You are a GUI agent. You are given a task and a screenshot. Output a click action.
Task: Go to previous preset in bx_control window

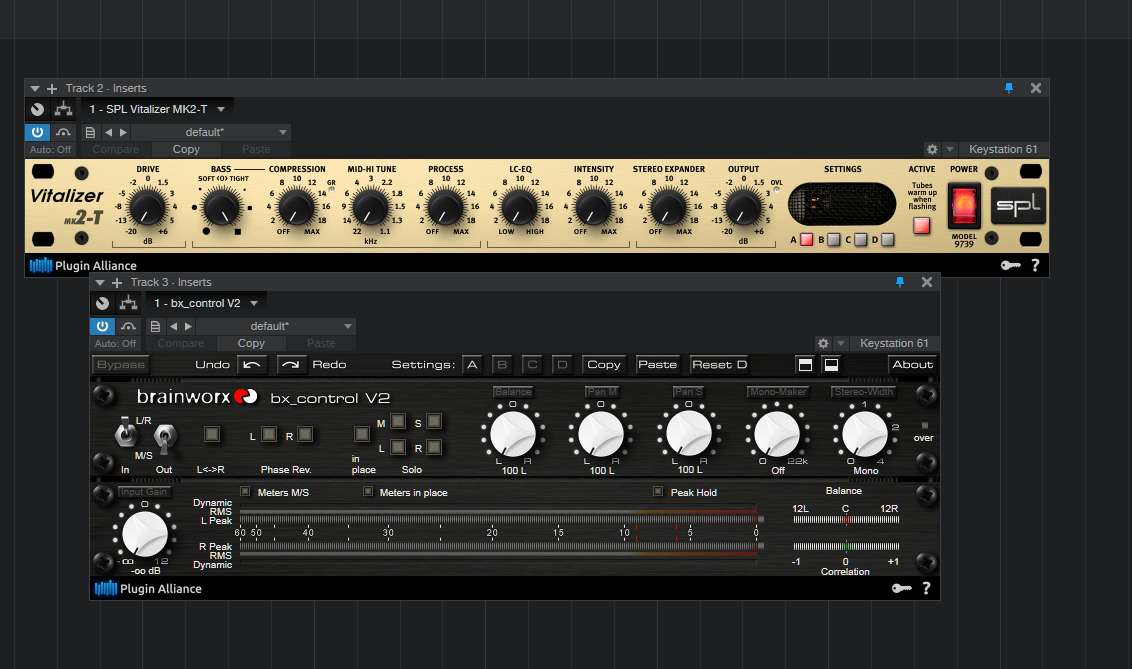(173, 326)
